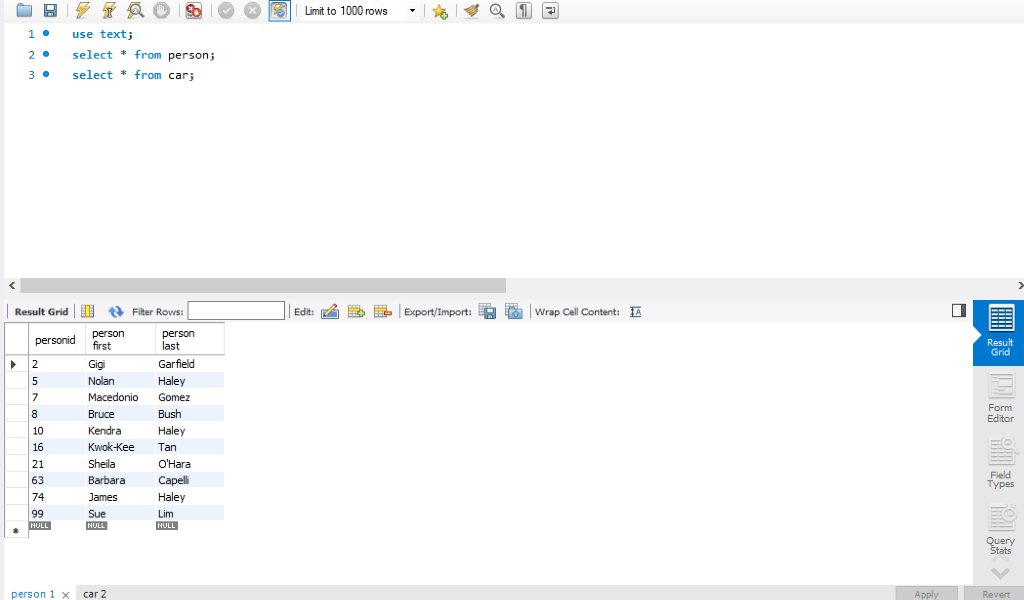Select cell O'Hara
Screen dimensions: 1024x600
tap(189, 464)
